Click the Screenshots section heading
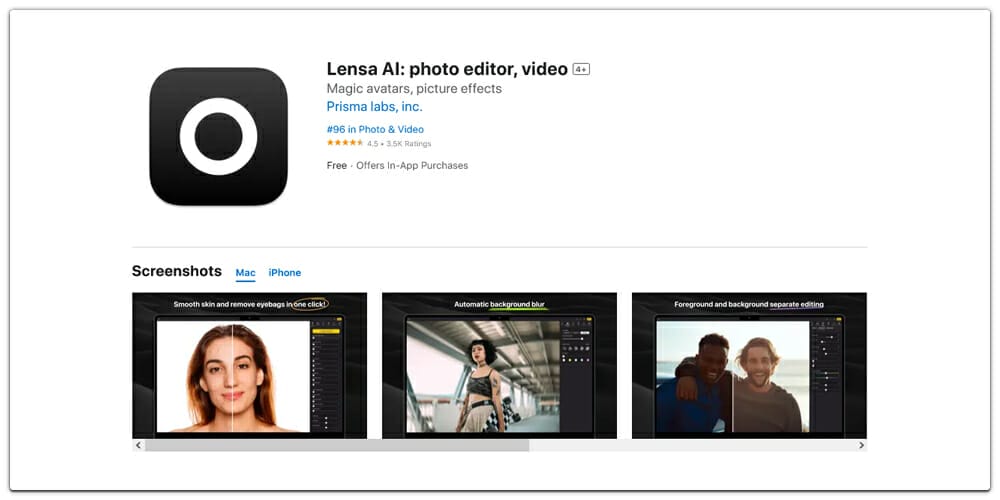The image size is (1000, 500). pos(177,271)
